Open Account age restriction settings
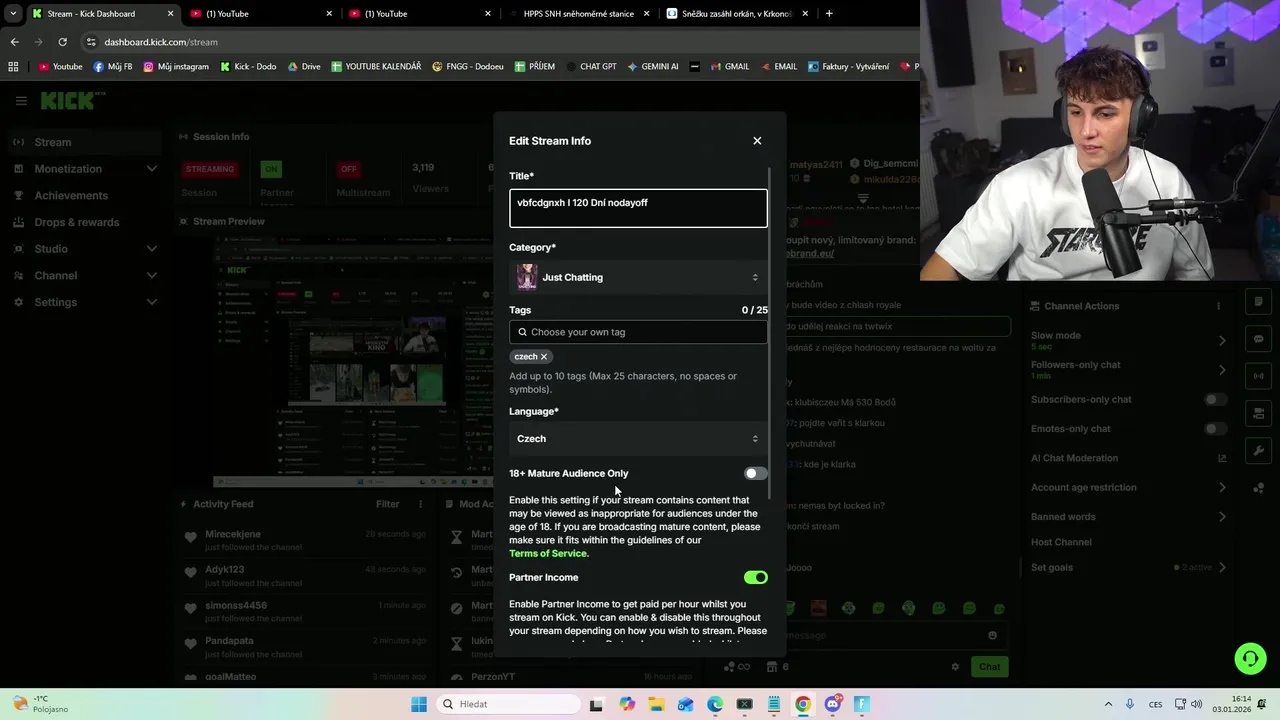 coord(1128,488)
